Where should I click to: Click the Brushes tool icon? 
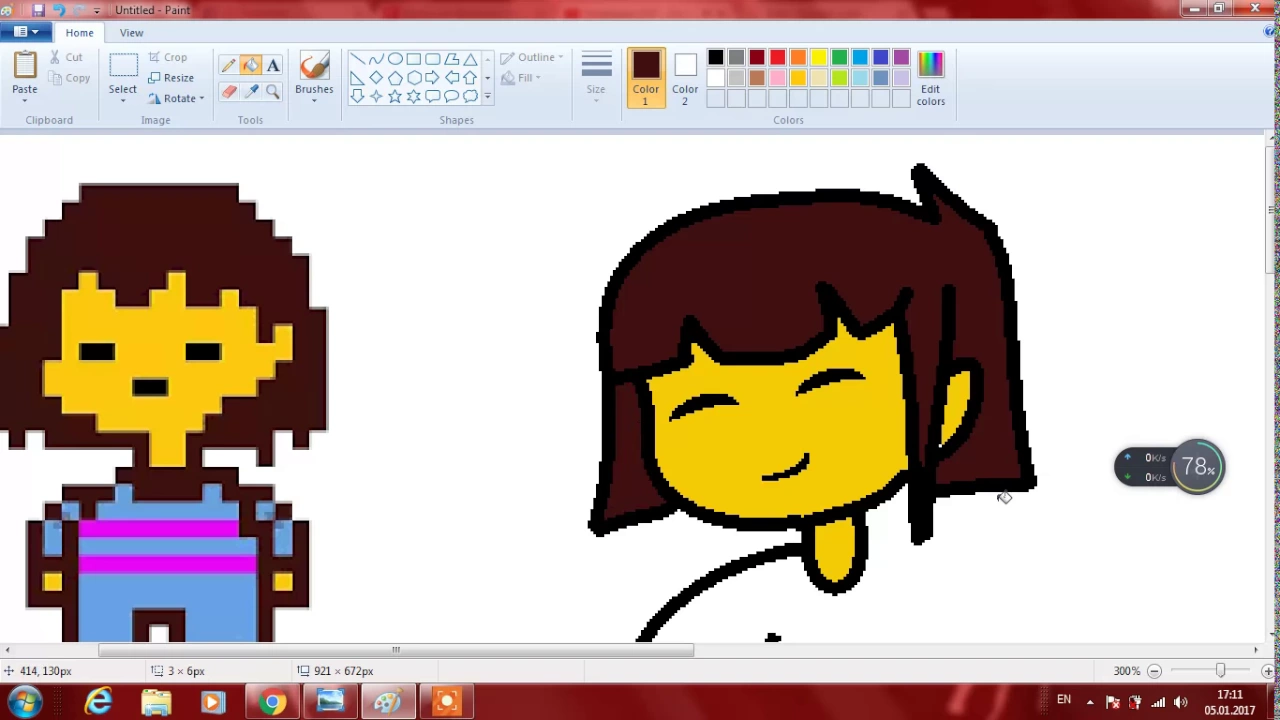click(314, 66)
